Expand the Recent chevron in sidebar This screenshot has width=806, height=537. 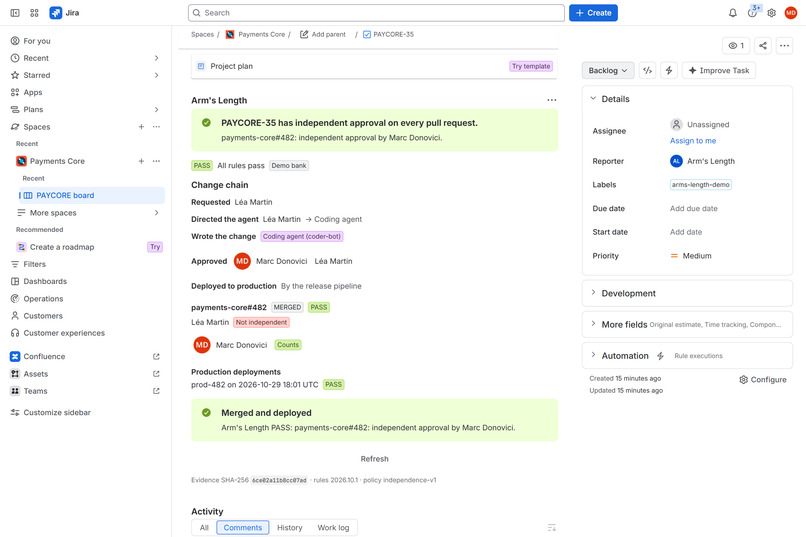156,58
